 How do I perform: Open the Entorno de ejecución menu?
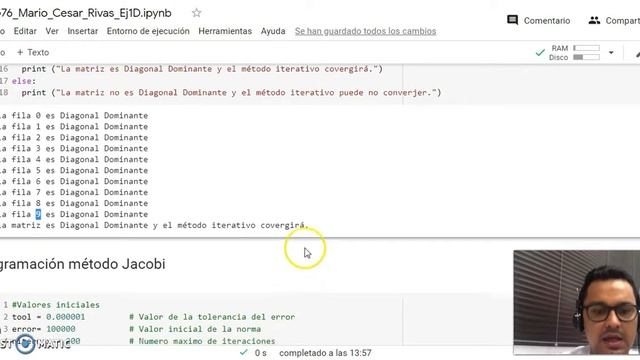point(148,31)
